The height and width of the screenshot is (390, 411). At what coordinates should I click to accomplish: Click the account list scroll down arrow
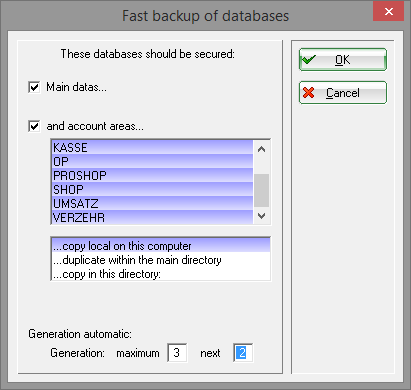(x=262, y=216)
